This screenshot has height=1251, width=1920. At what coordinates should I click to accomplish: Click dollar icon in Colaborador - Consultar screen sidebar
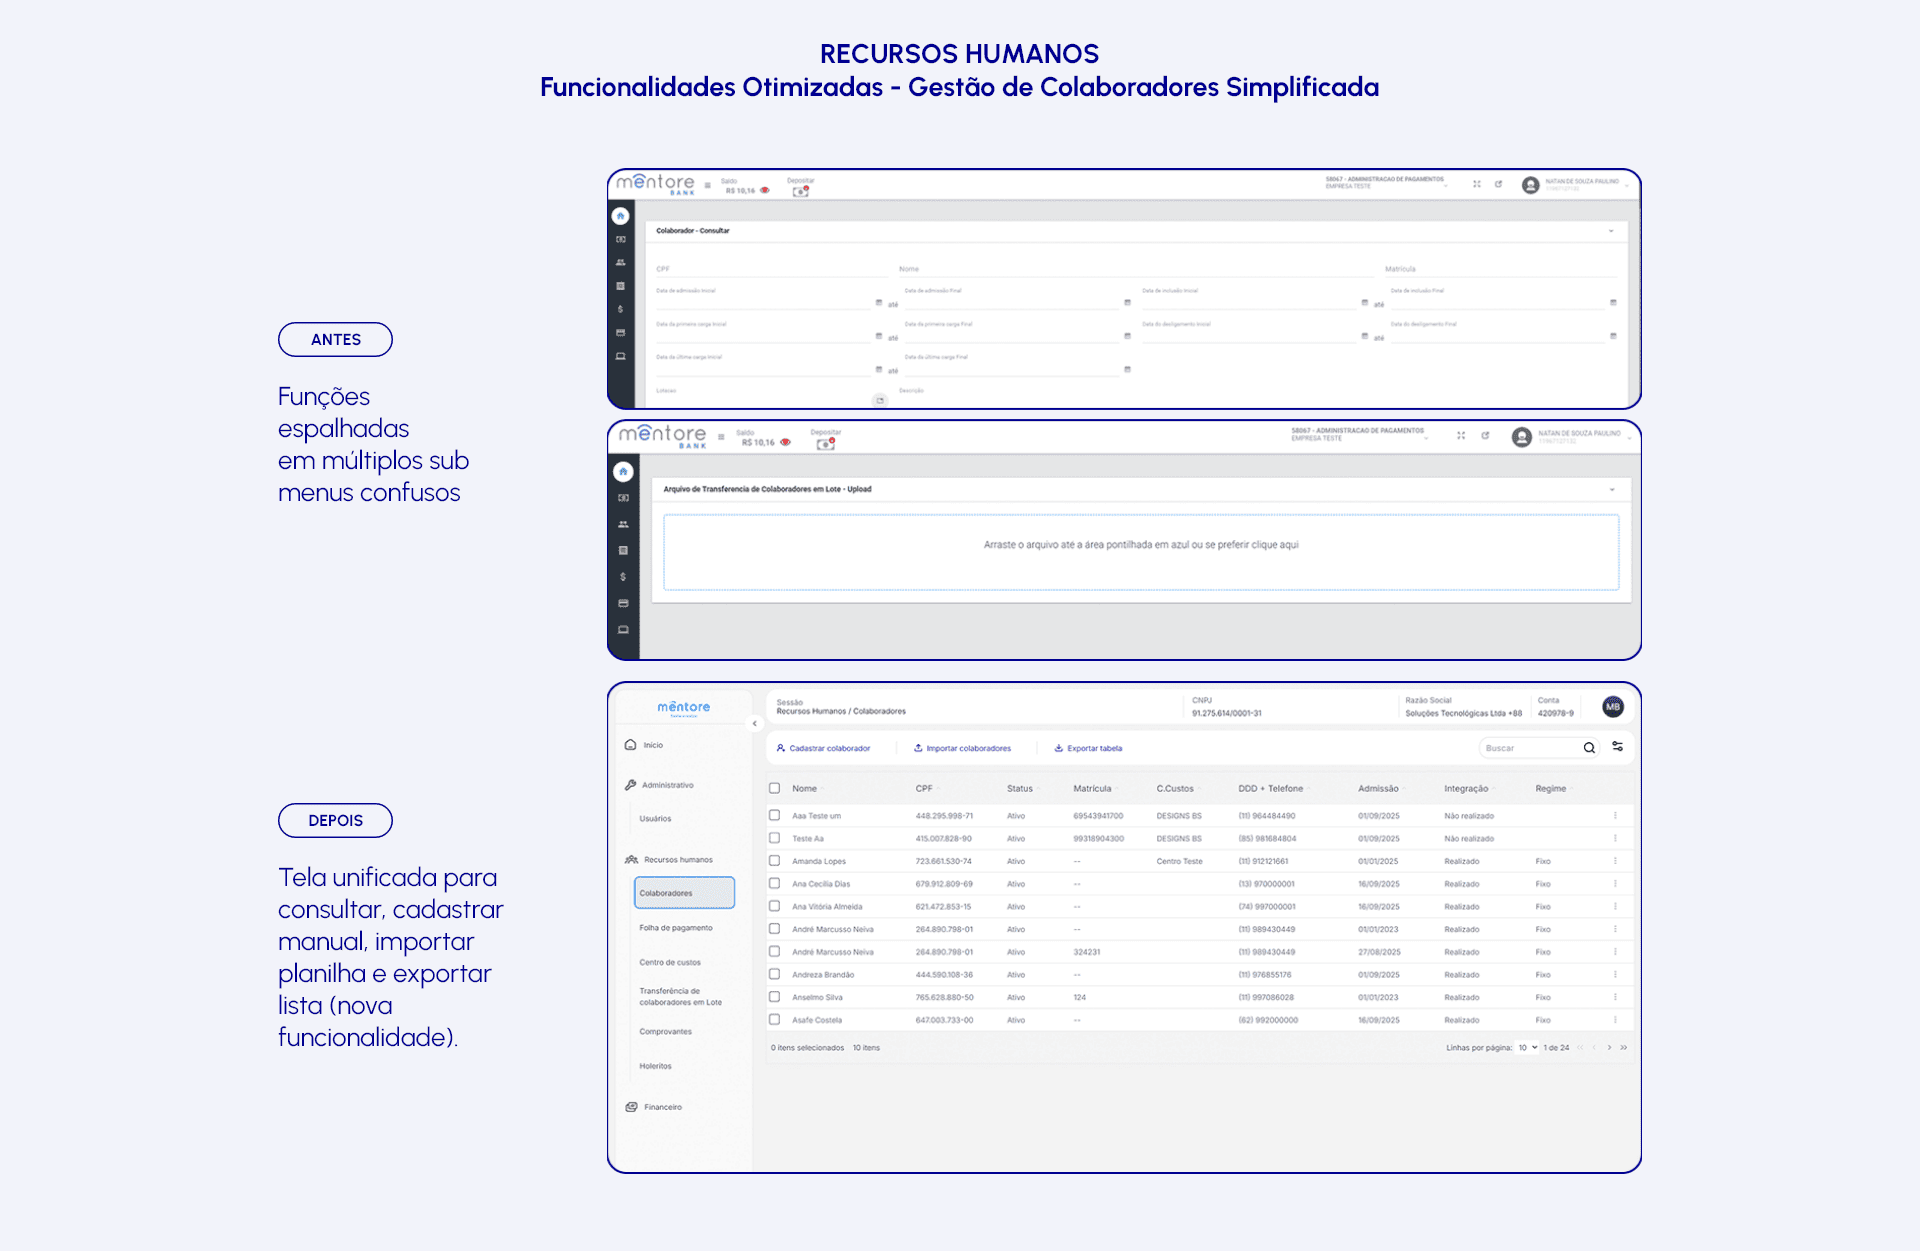620,309
